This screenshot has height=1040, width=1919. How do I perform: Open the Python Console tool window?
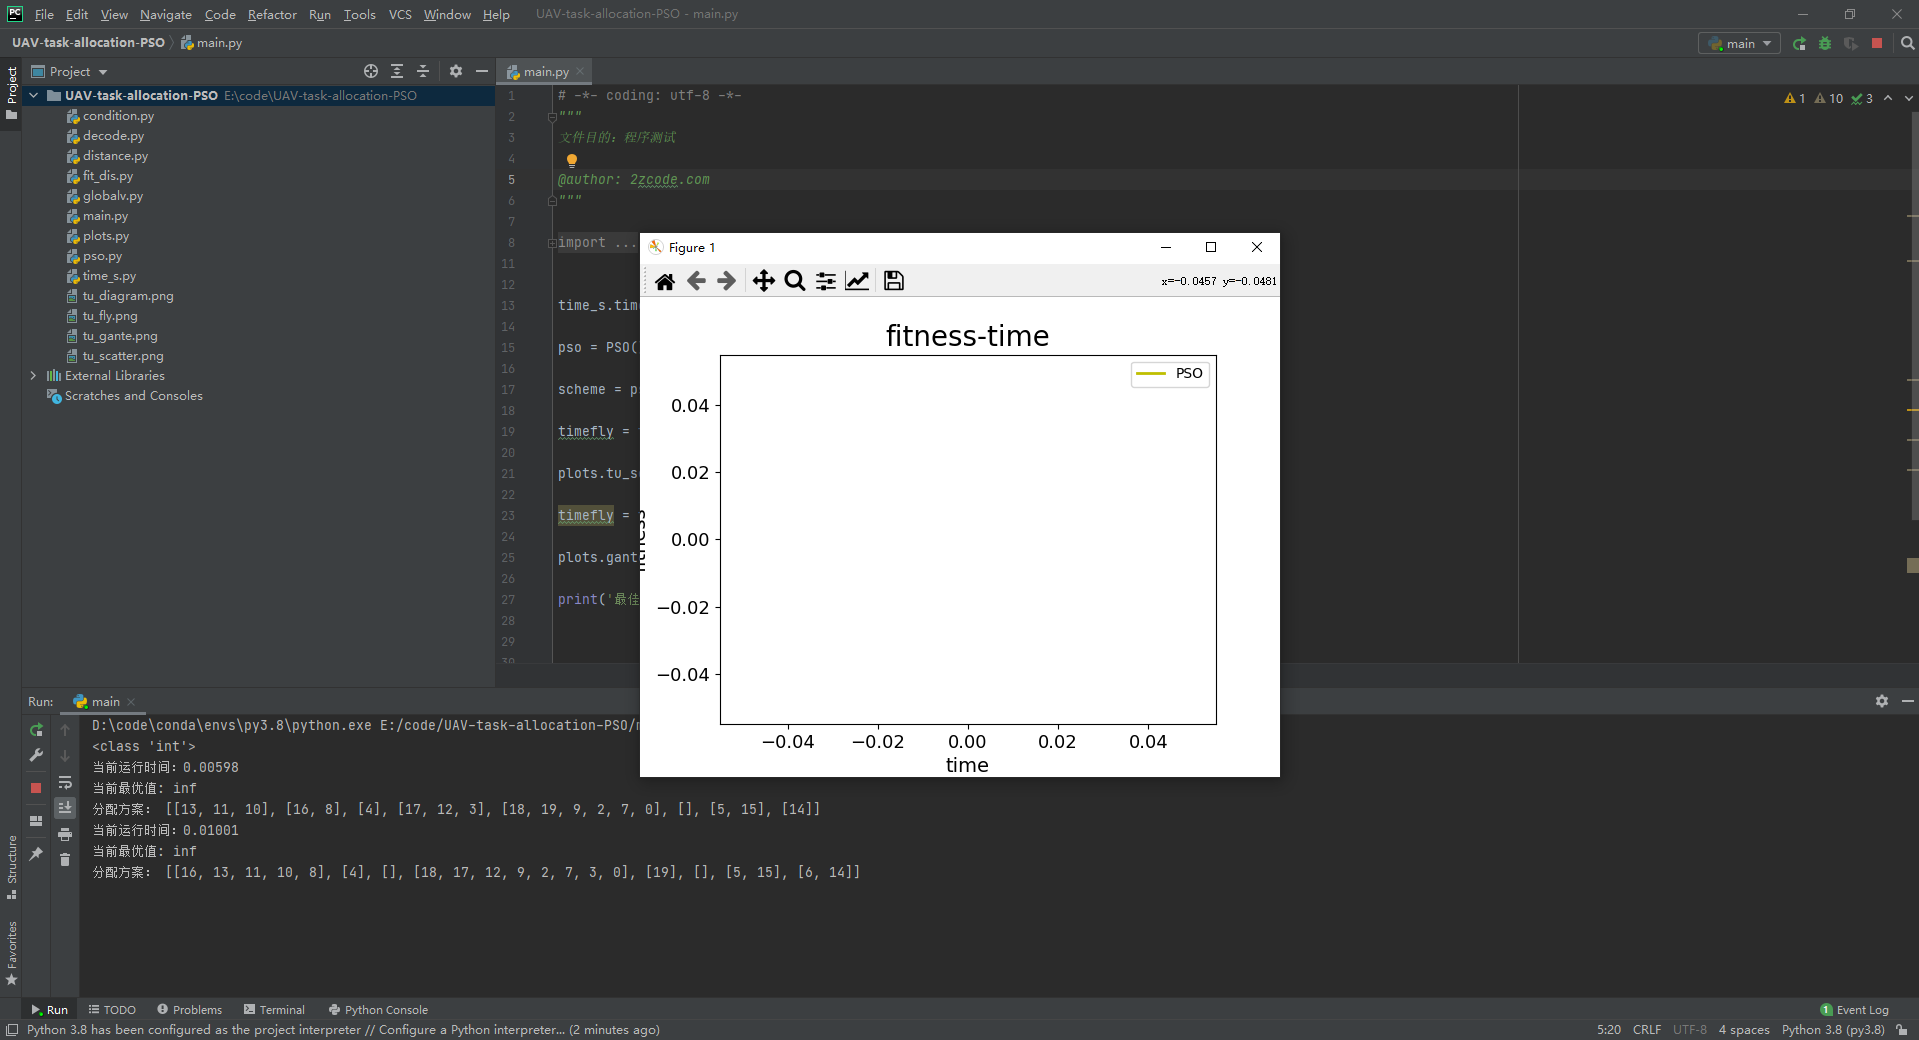[378, 1009]
